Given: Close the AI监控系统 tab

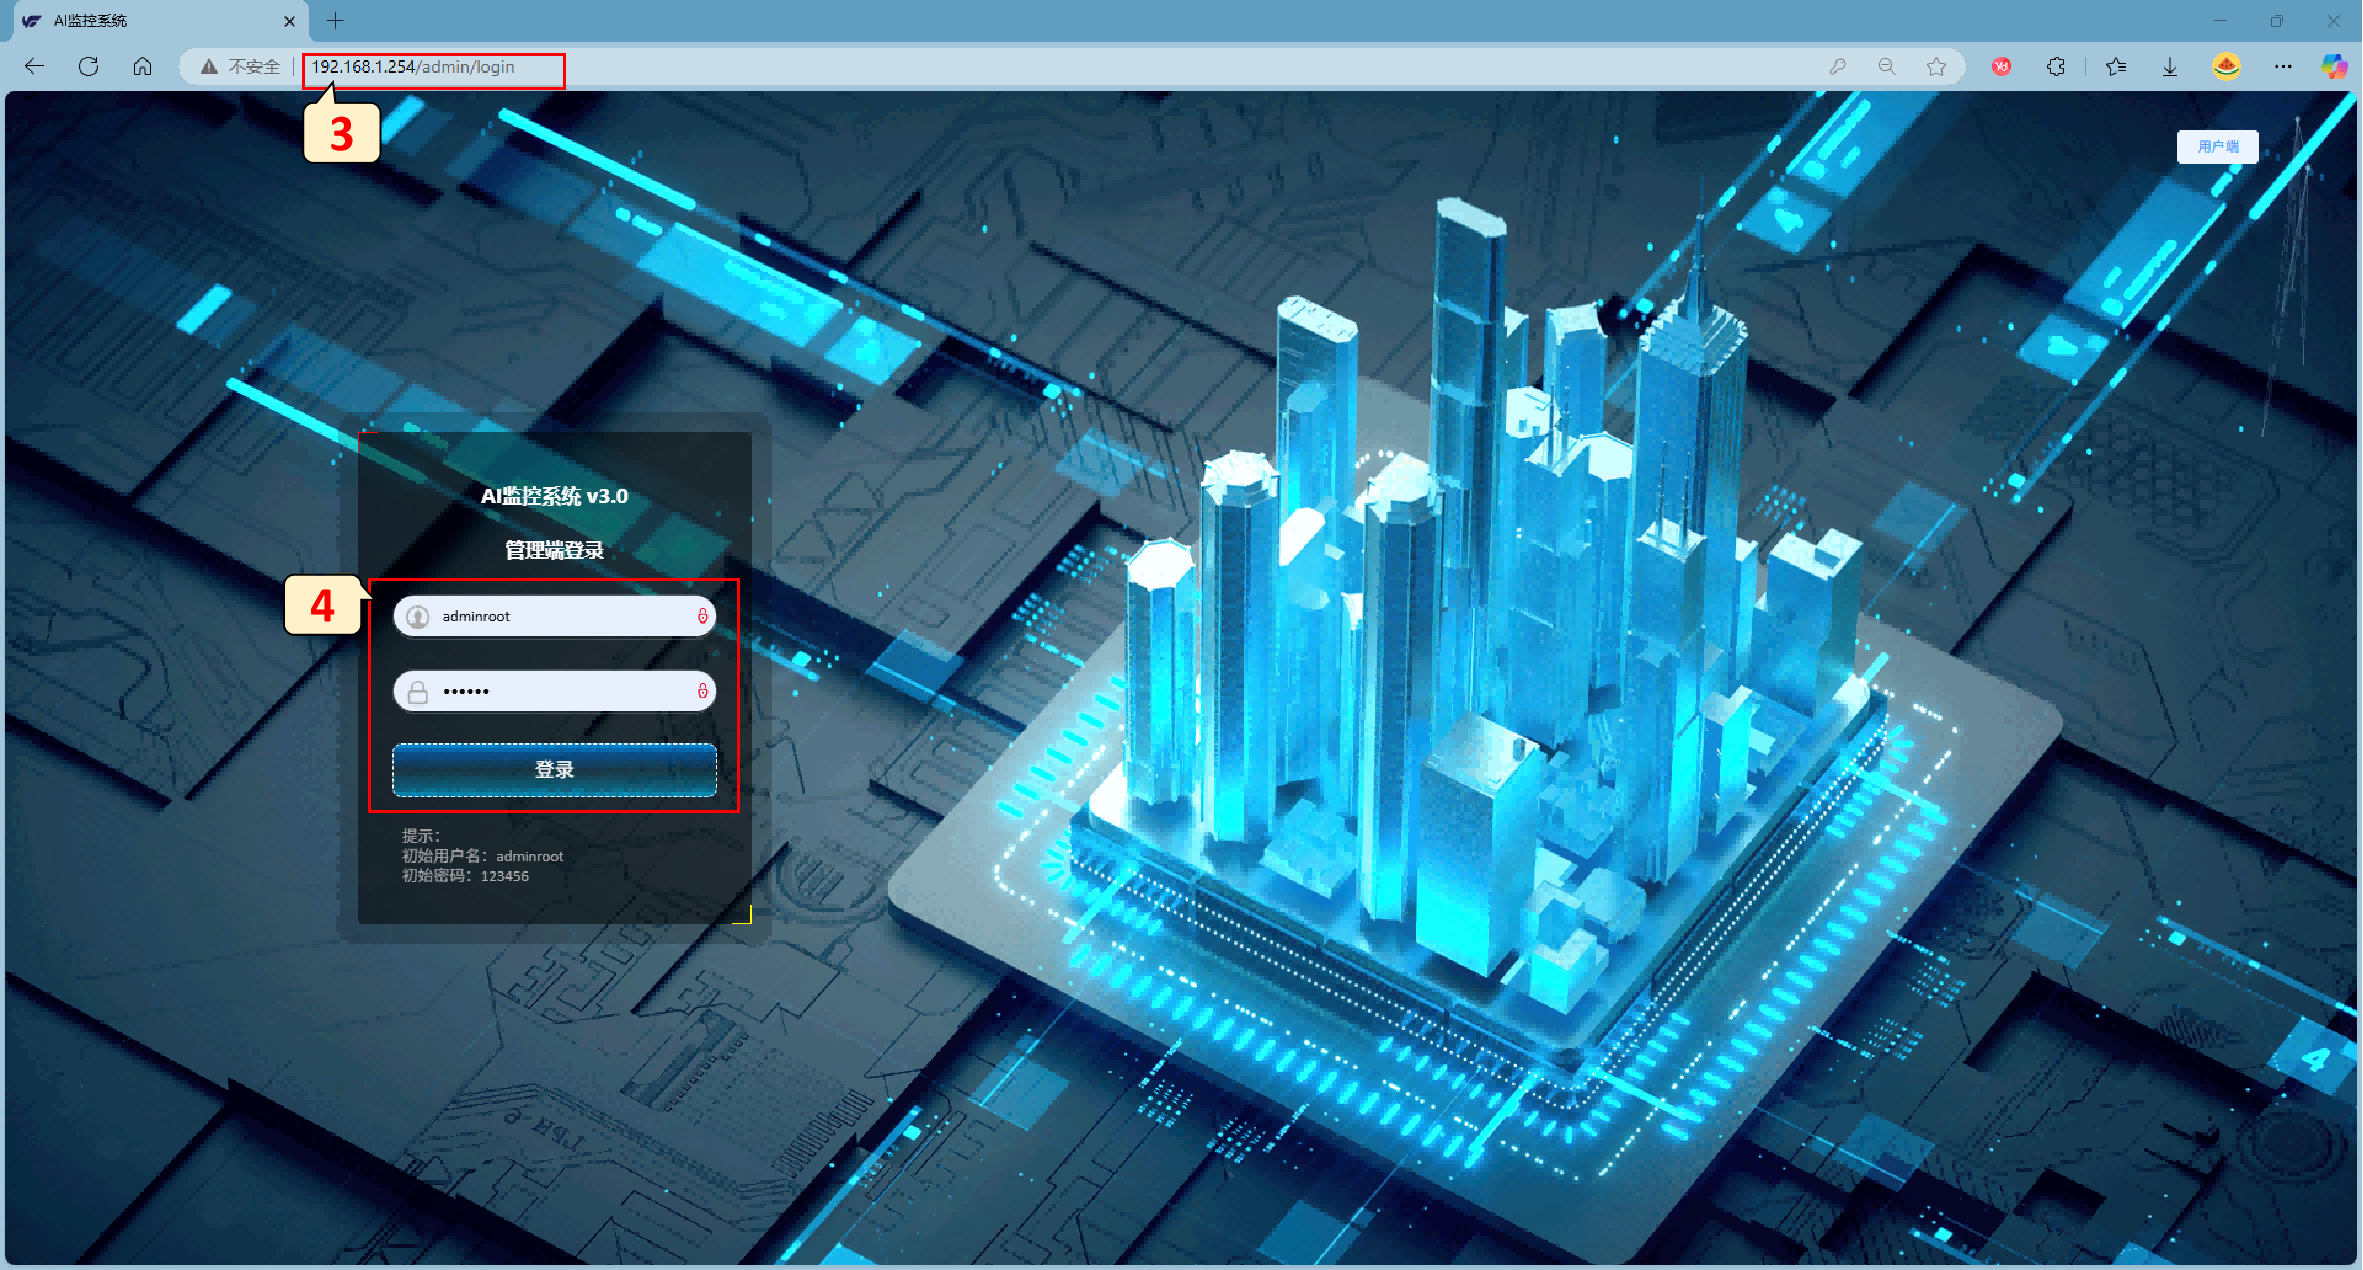Looking at the screenshot, I should (289, 21).
